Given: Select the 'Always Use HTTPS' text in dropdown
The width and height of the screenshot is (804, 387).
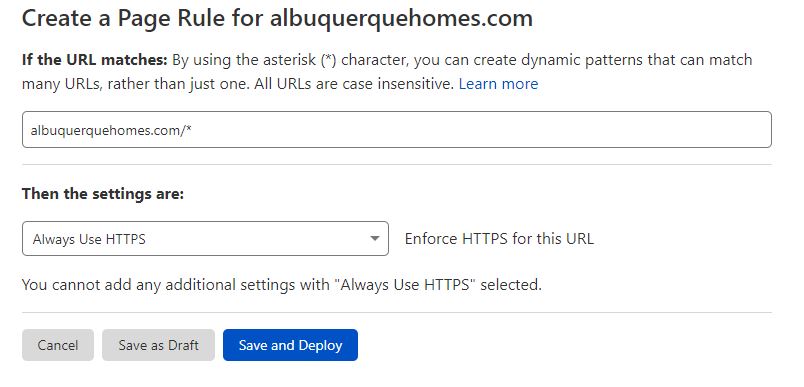Looking at the screenshot, I should 89,239.
